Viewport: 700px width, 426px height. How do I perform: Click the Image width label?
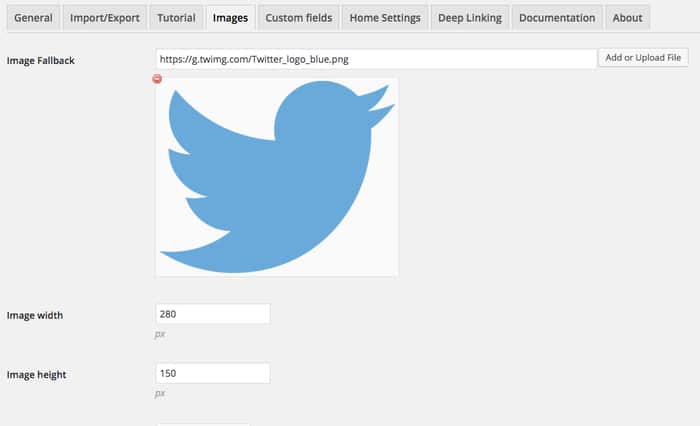[x=35, y=315]
